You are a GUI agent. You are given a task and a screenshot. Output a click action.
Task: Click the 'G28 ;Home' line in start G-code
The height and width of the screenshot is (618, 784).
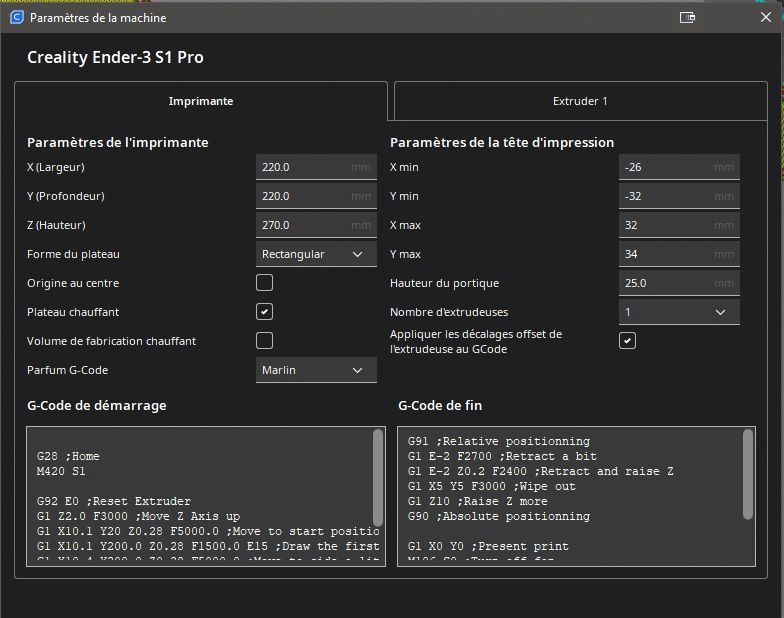pos(68,456)
